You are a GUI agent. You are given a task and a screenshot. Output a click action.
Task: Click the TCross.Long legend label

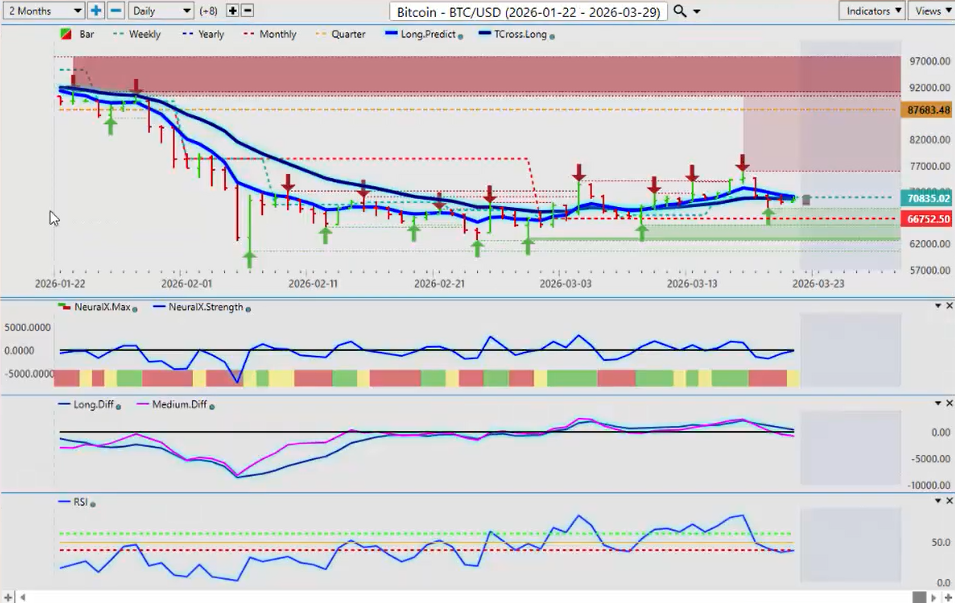coord(513,34)
